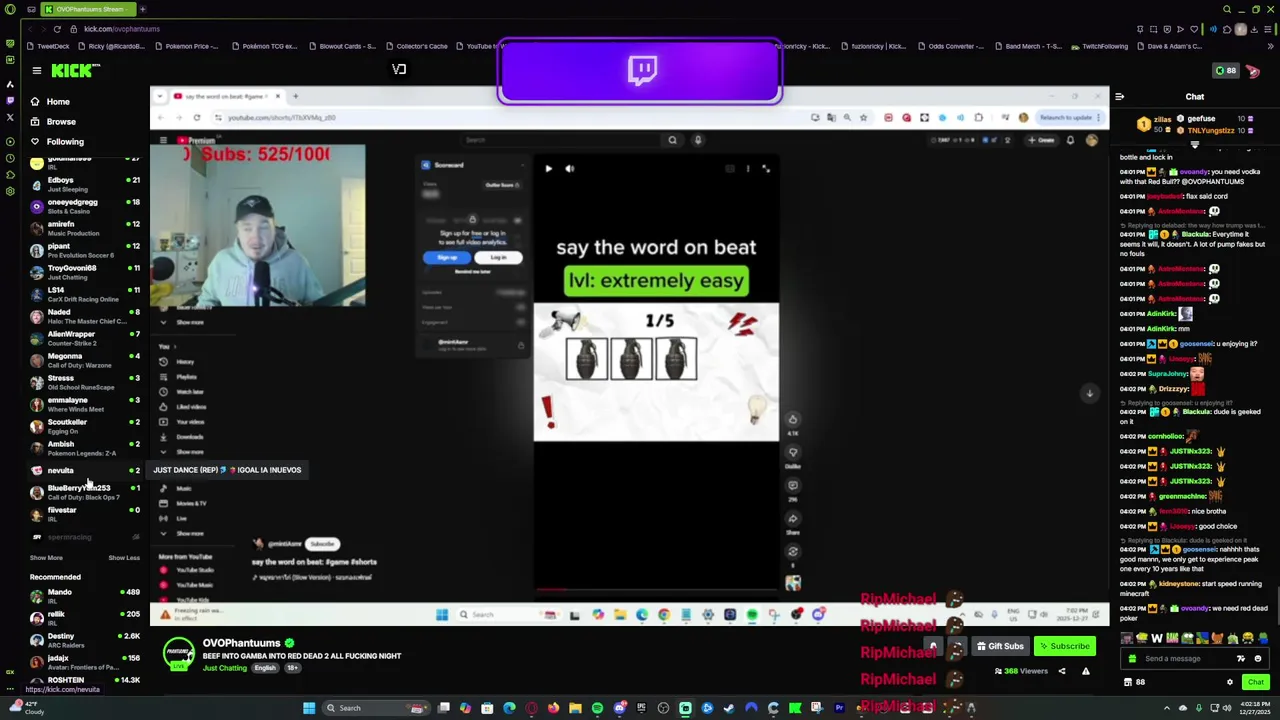Click the down arrow to scroll chat
Image resolution: width=1280 pixels, height=720 pixels.
1195,145
